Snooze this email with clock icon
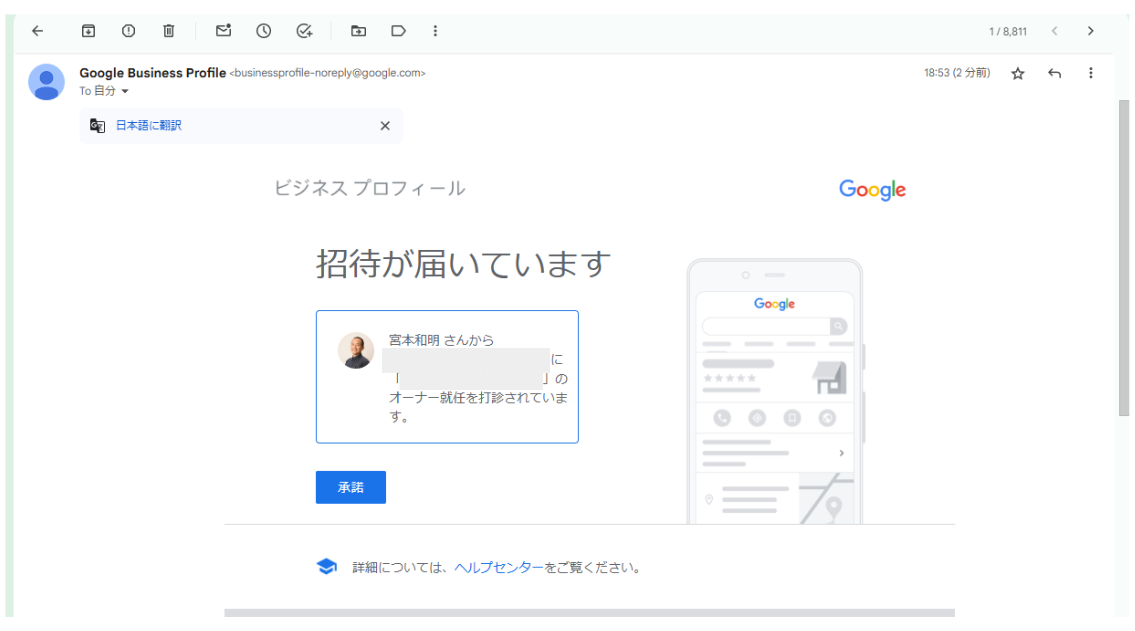 [263, 31]
